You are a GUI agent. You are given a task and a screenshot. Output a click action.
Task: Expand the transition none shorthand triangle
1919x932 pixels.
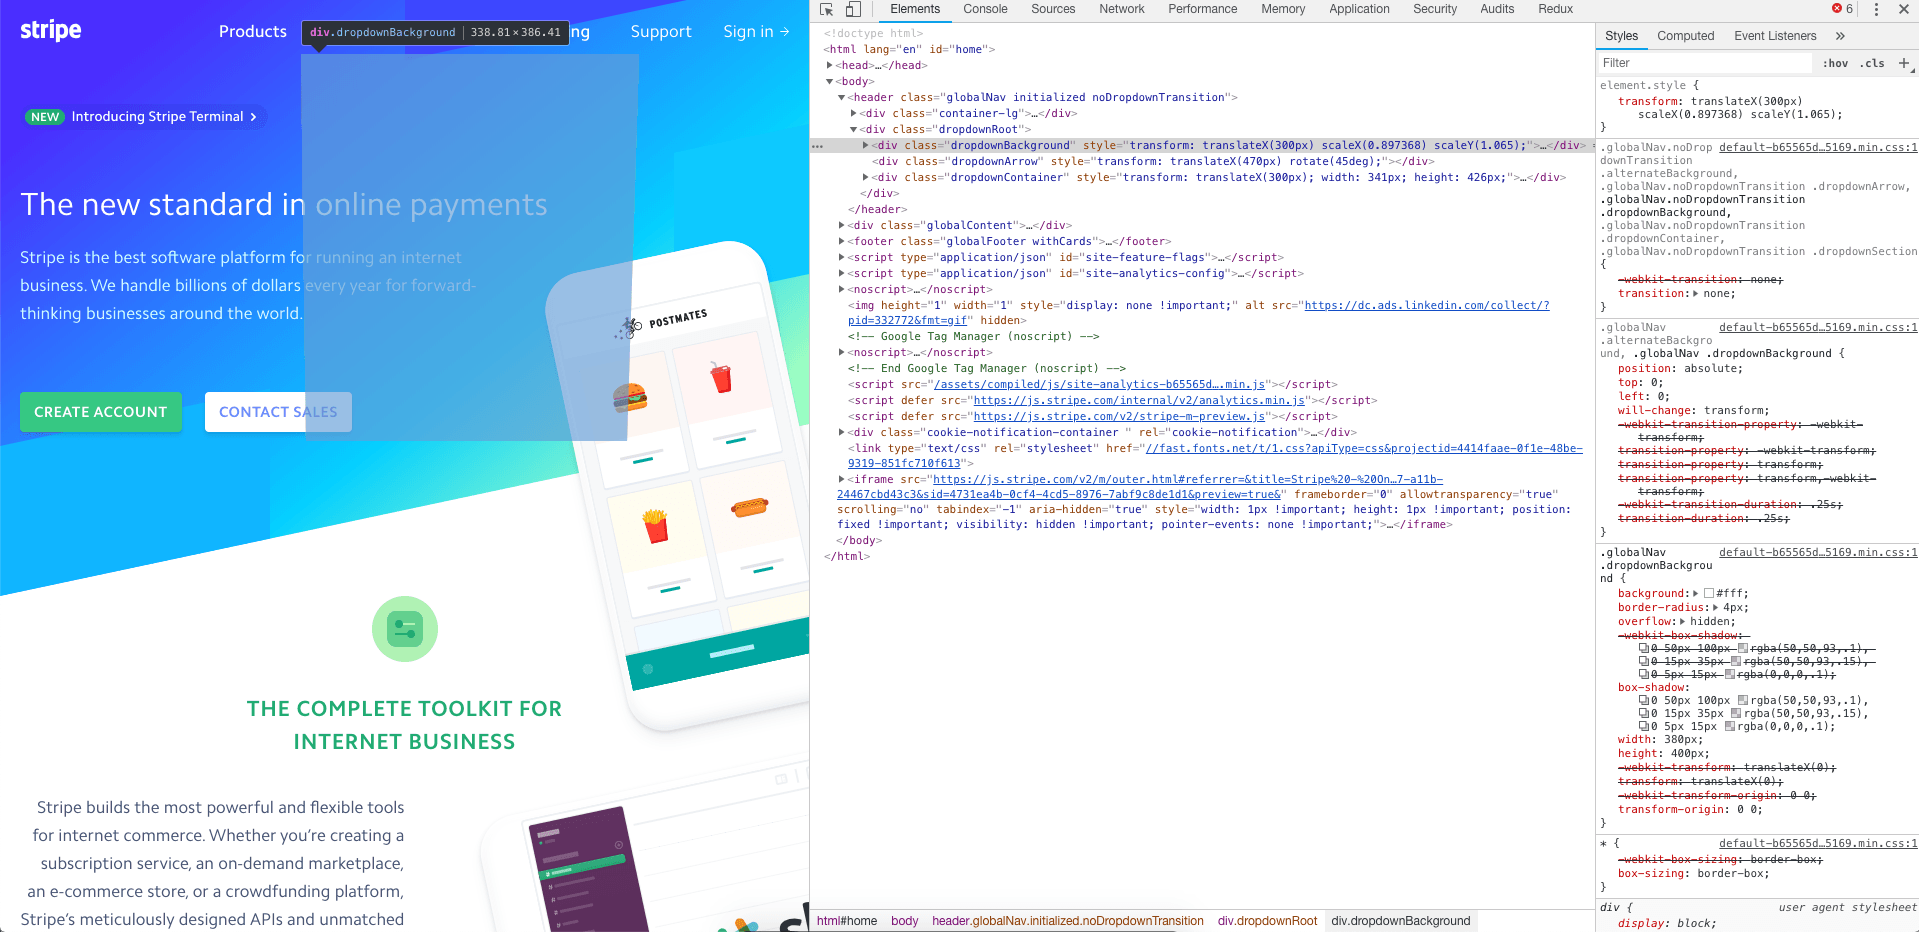1696,294
